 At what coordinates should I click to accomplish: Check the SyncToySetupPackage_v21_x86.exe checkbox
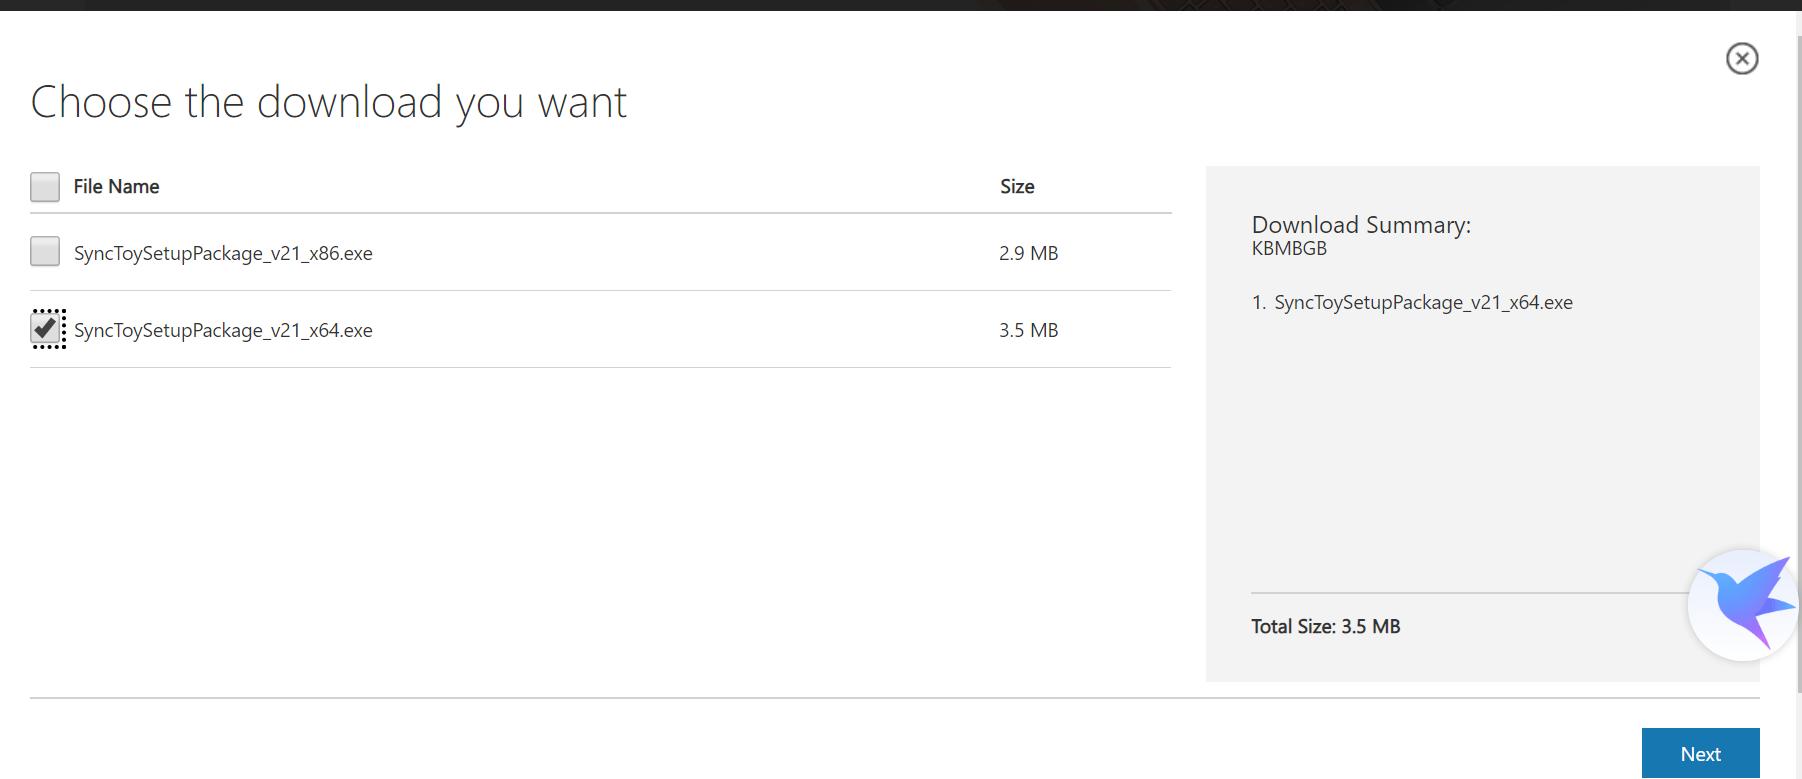click(45, 252)
